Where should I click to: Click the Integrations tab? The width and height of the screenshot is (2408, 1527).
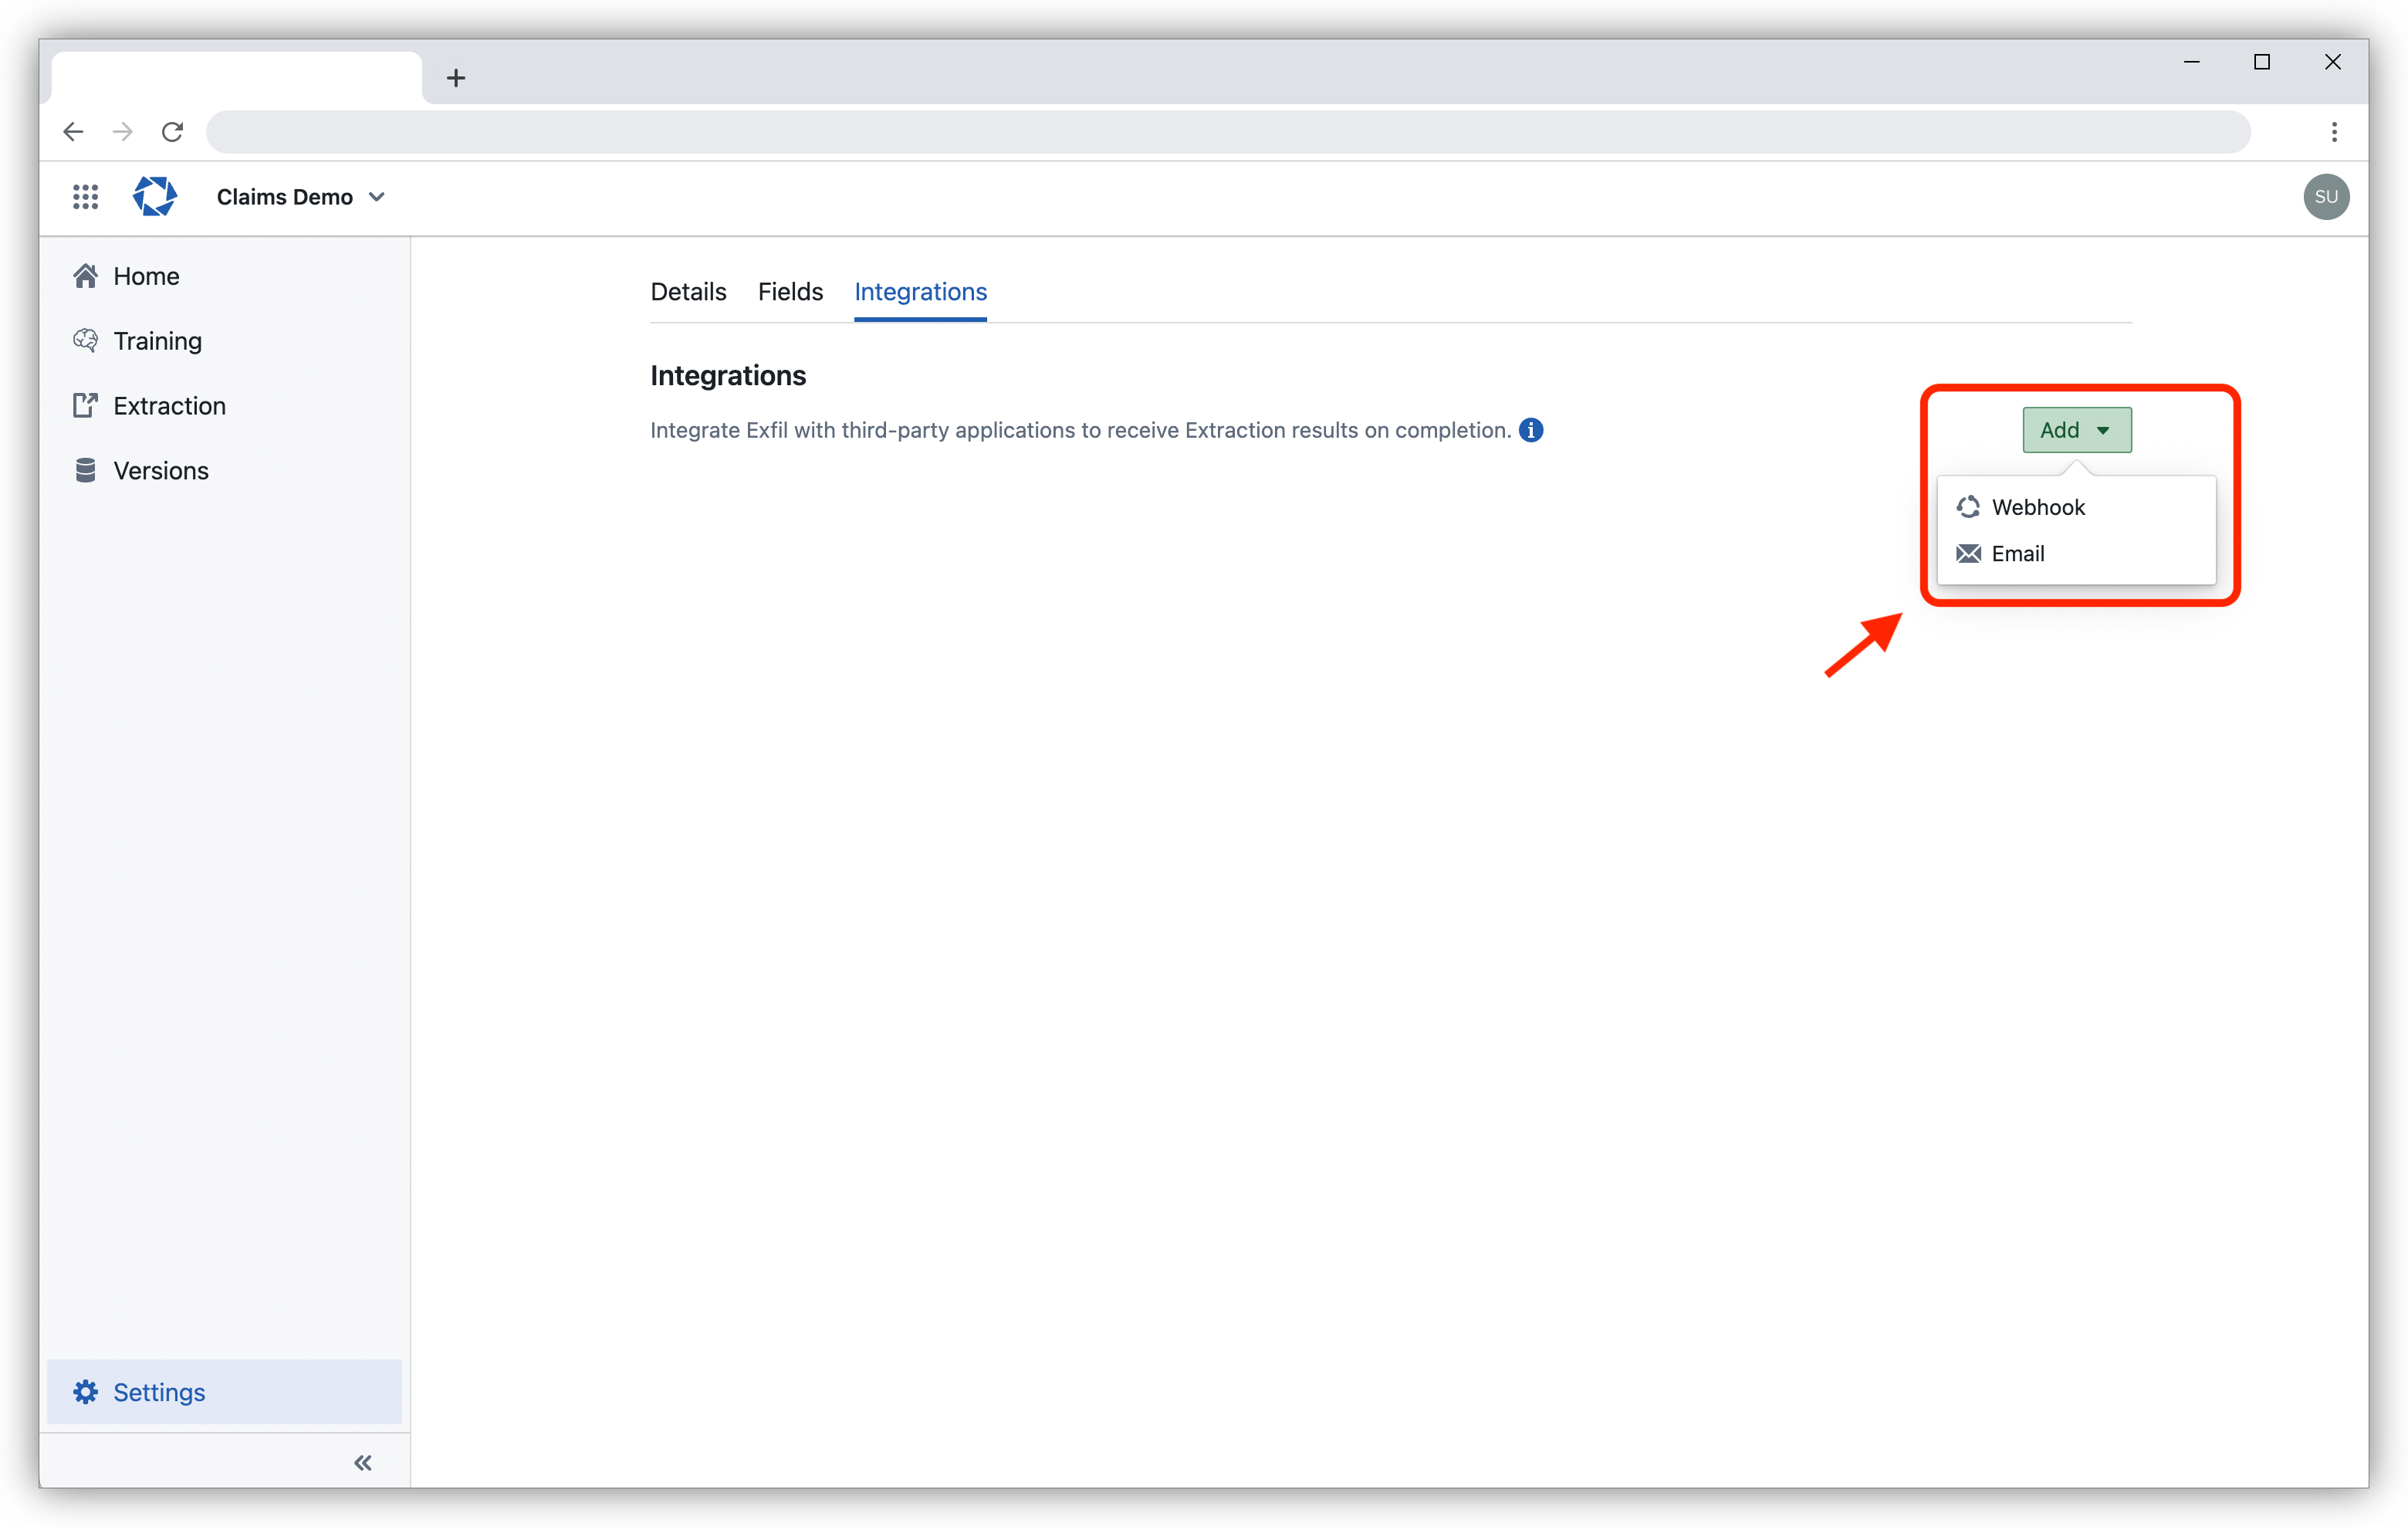coord(920,291)
